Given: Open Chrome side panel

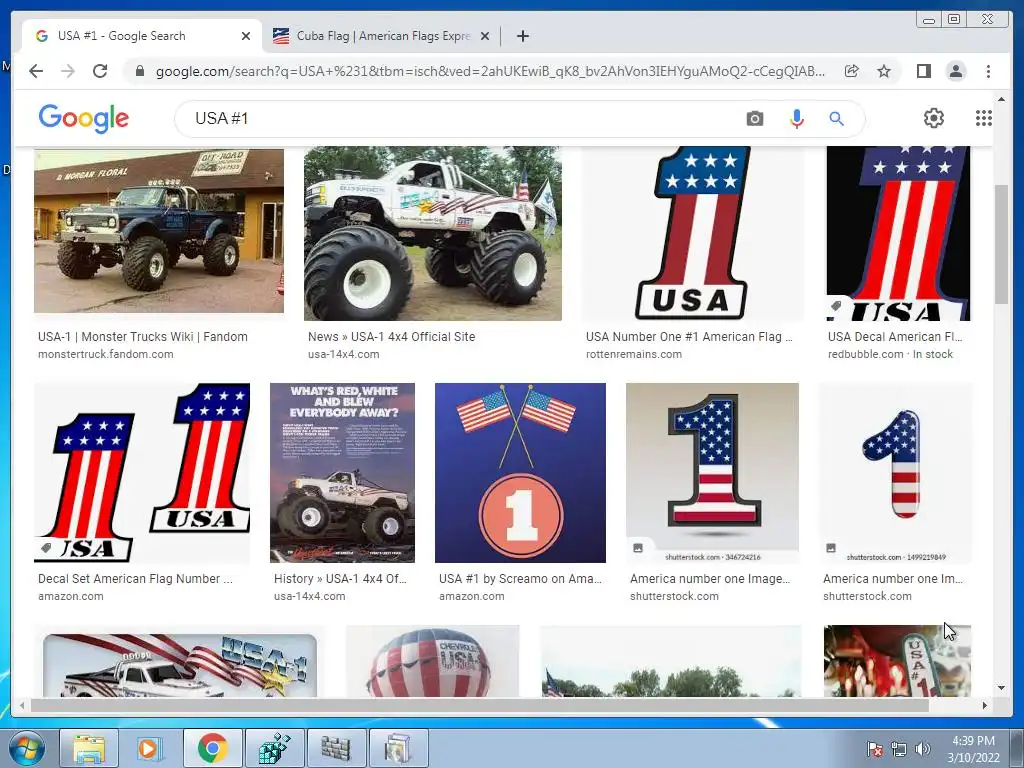Looking at the screenshot, I should [x=923, y=71].
